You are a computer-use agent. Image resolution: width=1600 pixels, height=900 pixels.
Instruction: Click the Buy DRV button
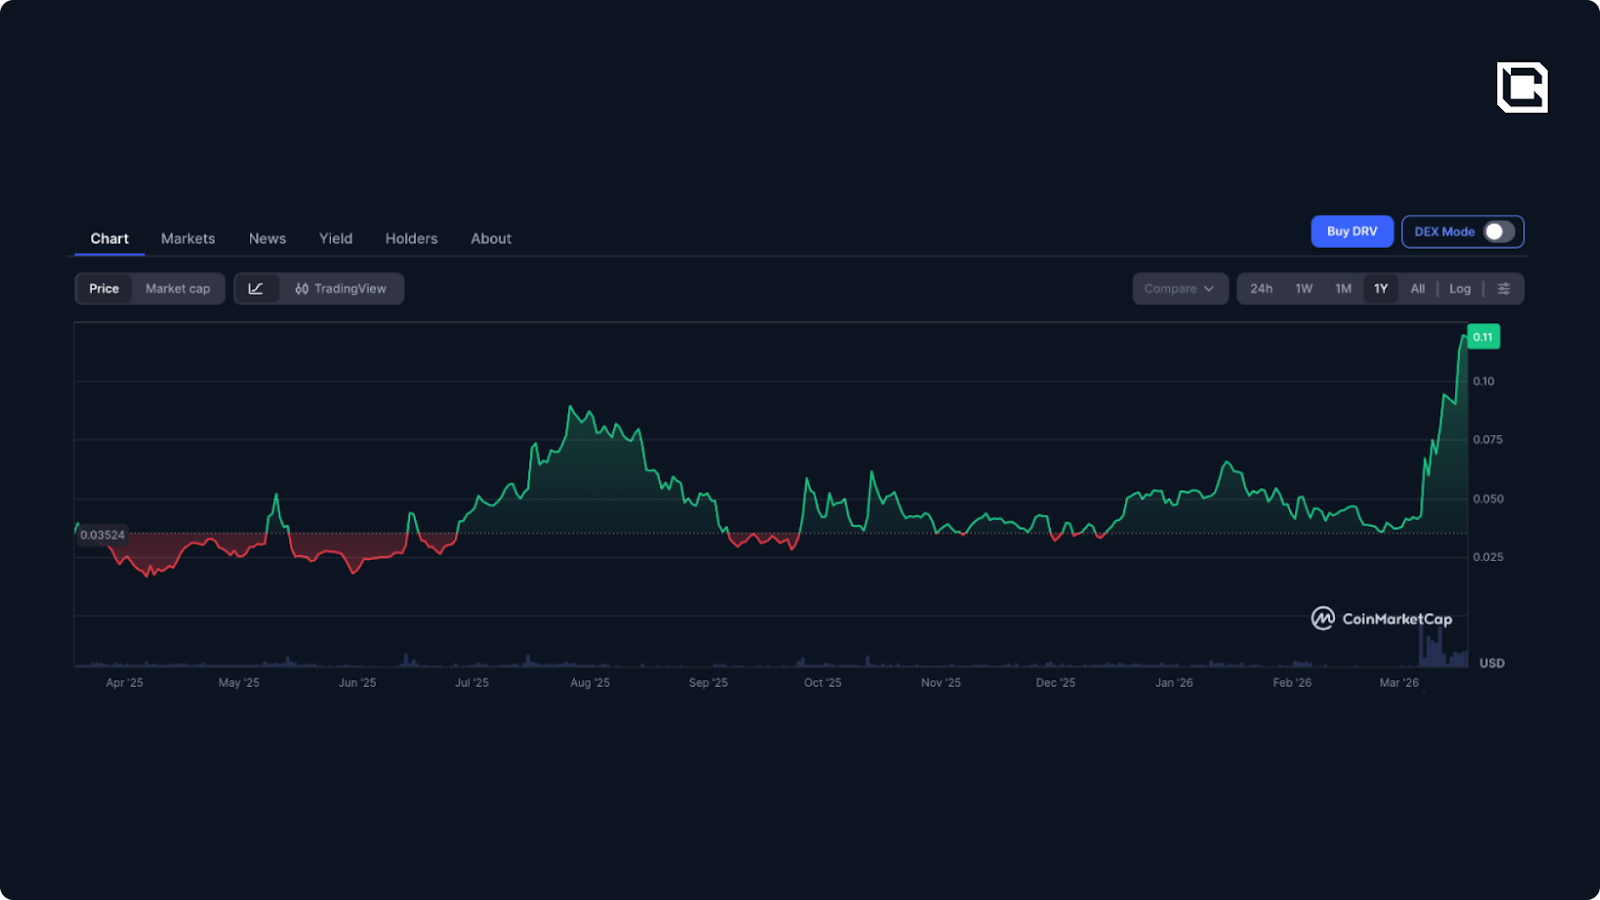pos(1351,232)
